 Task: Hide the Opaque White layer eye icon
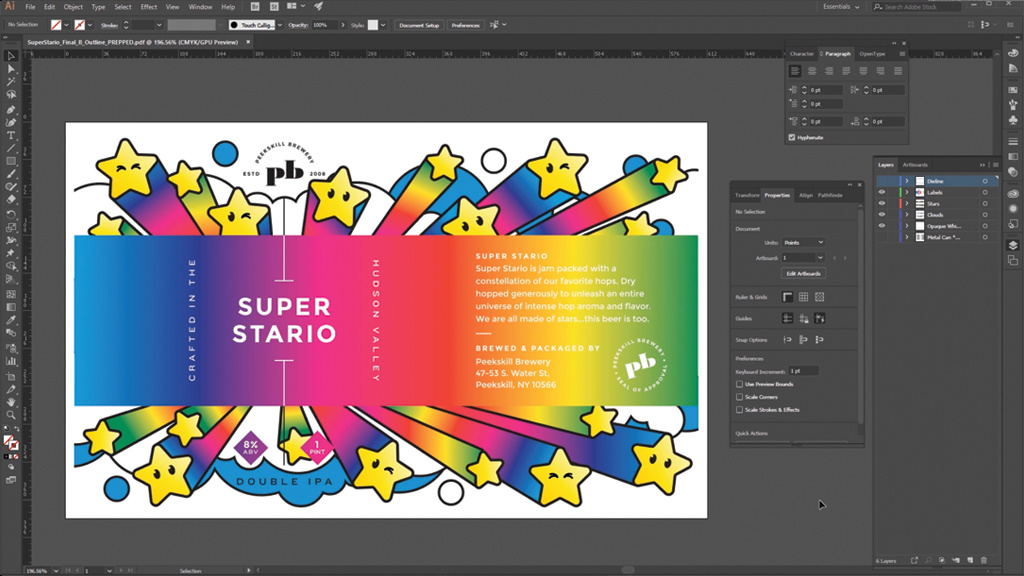882,226
